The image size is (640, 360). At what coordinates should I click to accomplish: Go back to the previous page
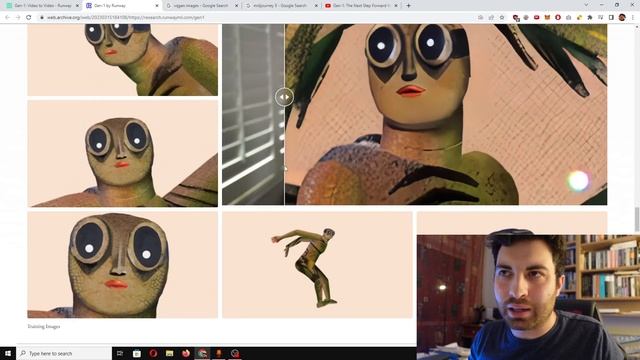pyautogui.click(x=7, y=18)
